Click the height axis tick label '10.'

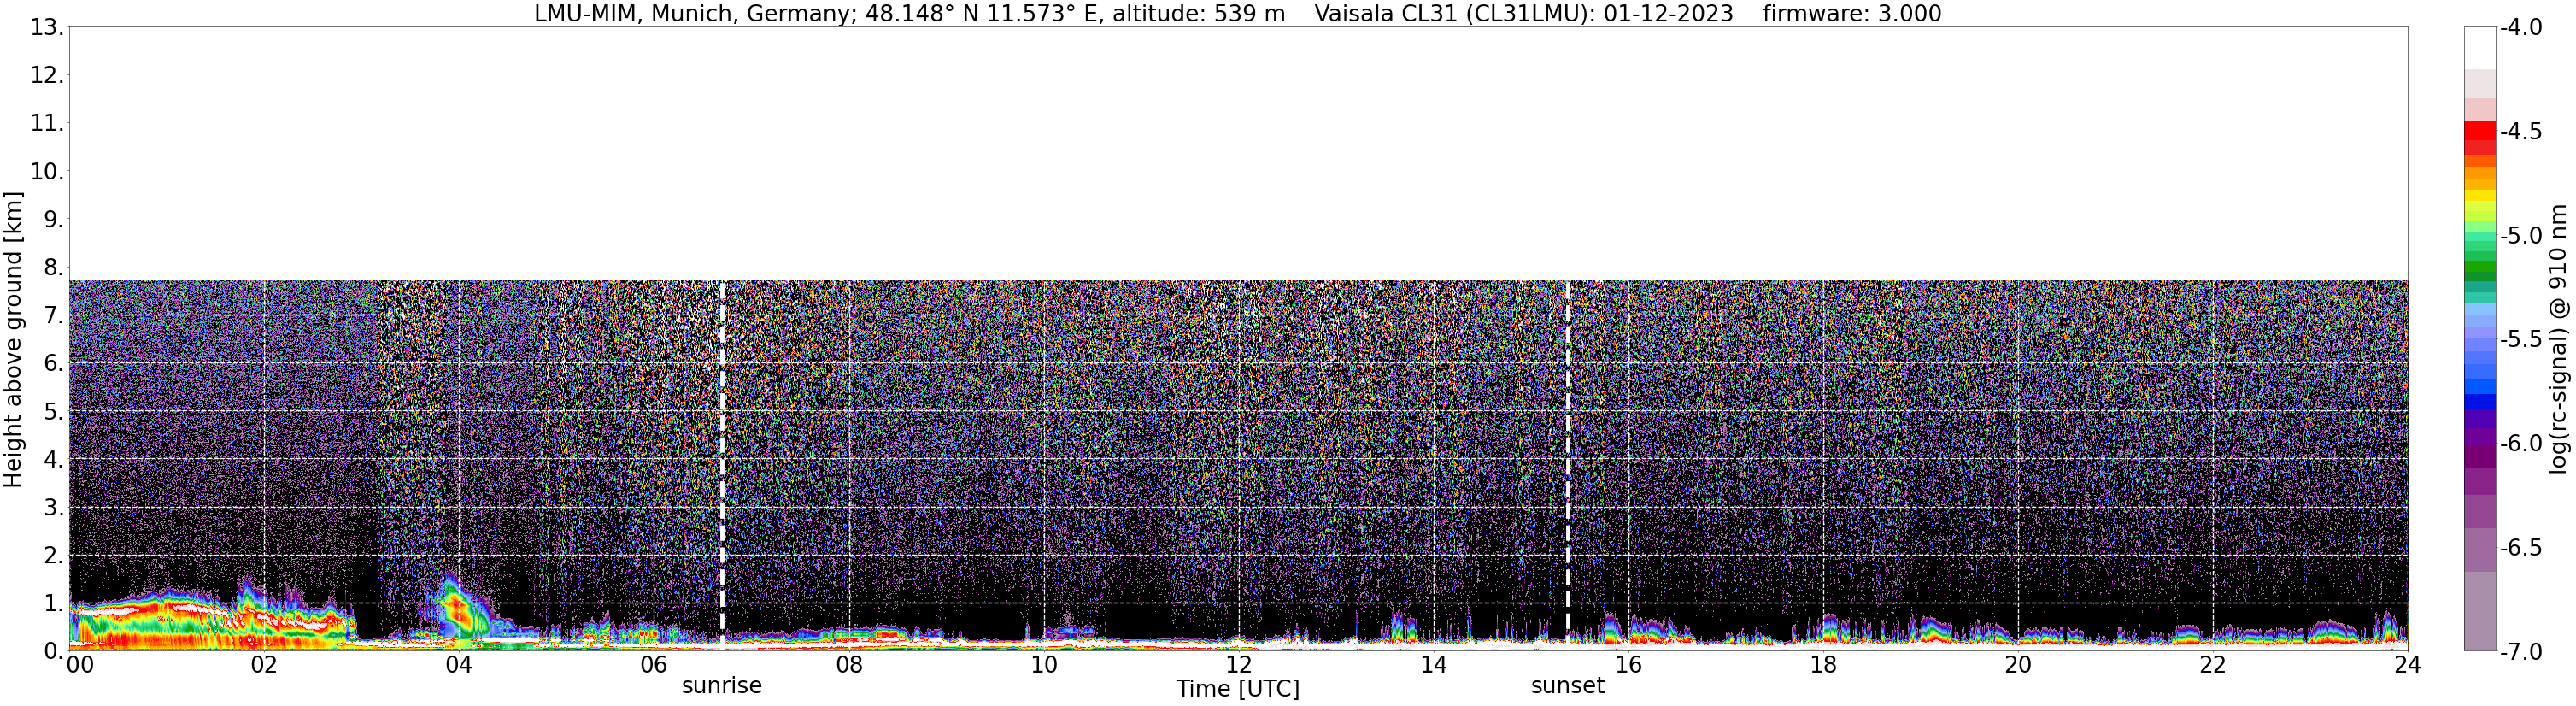point(46,172)
